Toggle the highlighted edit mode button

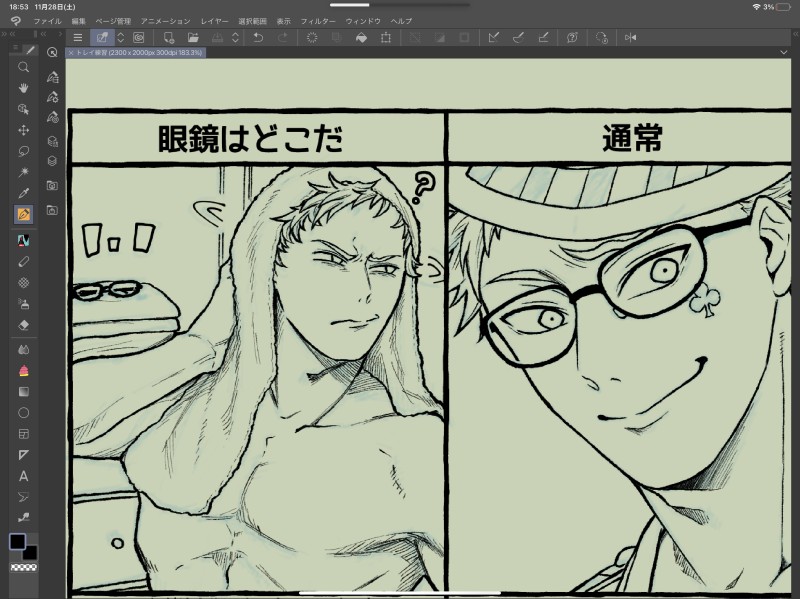click(x=102, y=37)
